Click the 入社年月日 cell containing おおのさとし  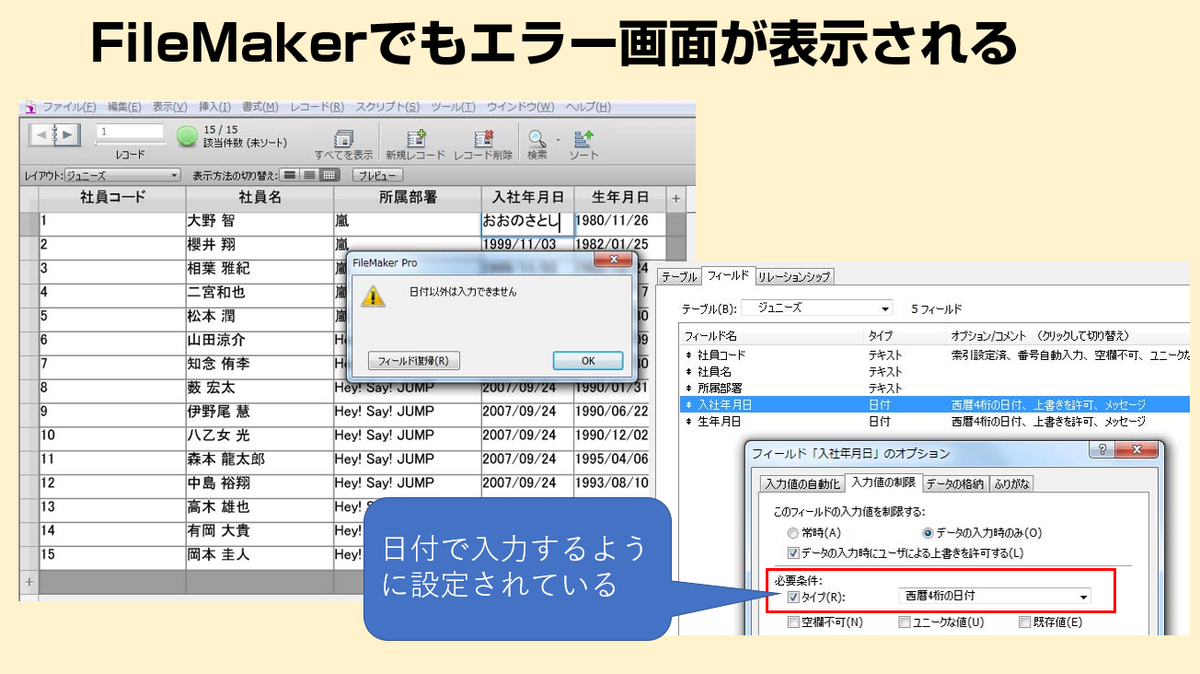pos(527,222)
